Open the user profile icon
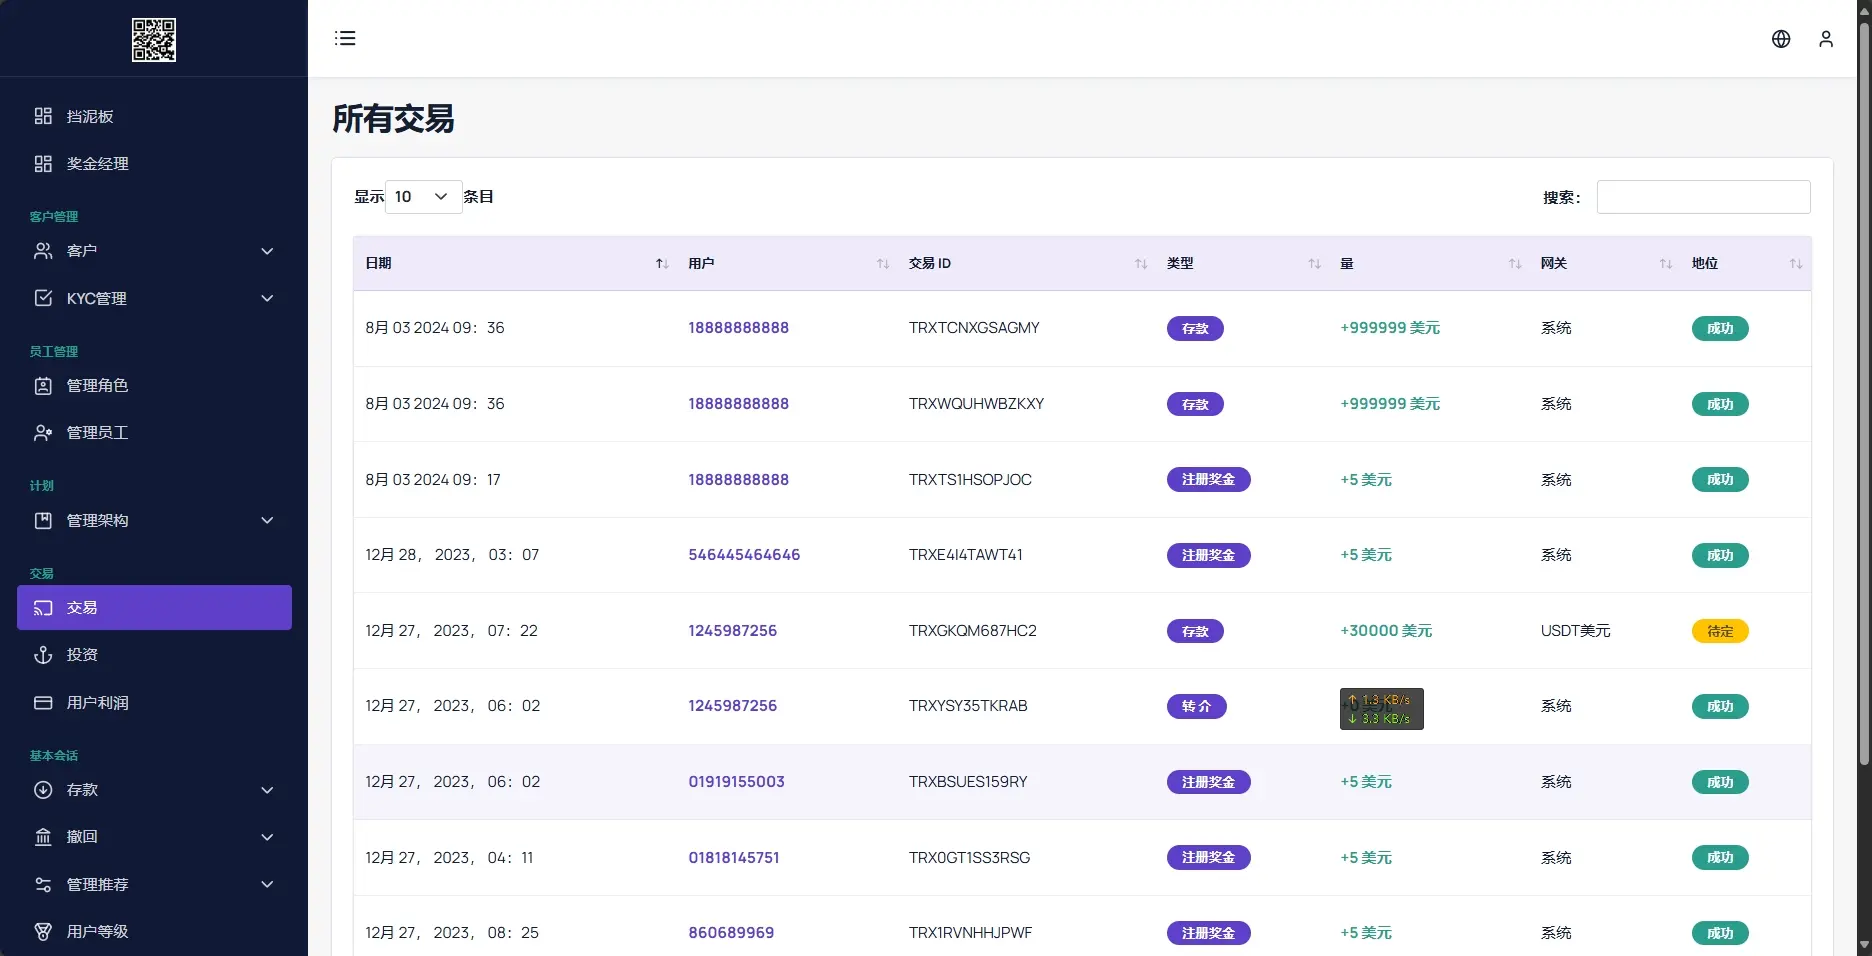 (1826, 39)
